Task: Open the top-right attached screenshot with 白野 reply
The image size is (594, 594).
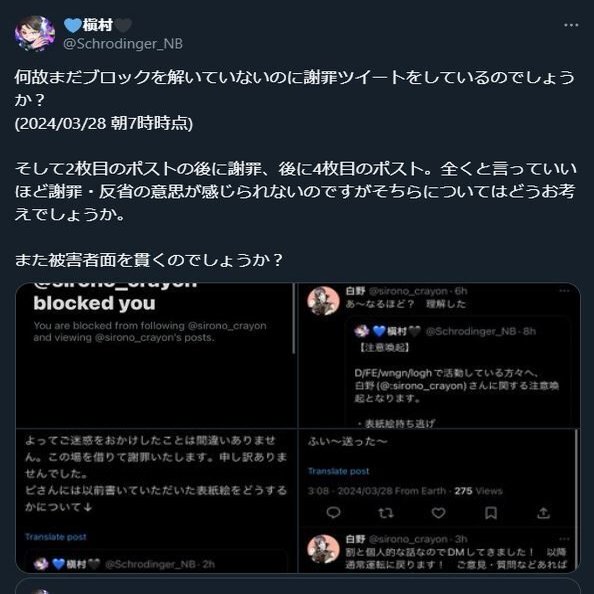Action: [x=439, y=355]
